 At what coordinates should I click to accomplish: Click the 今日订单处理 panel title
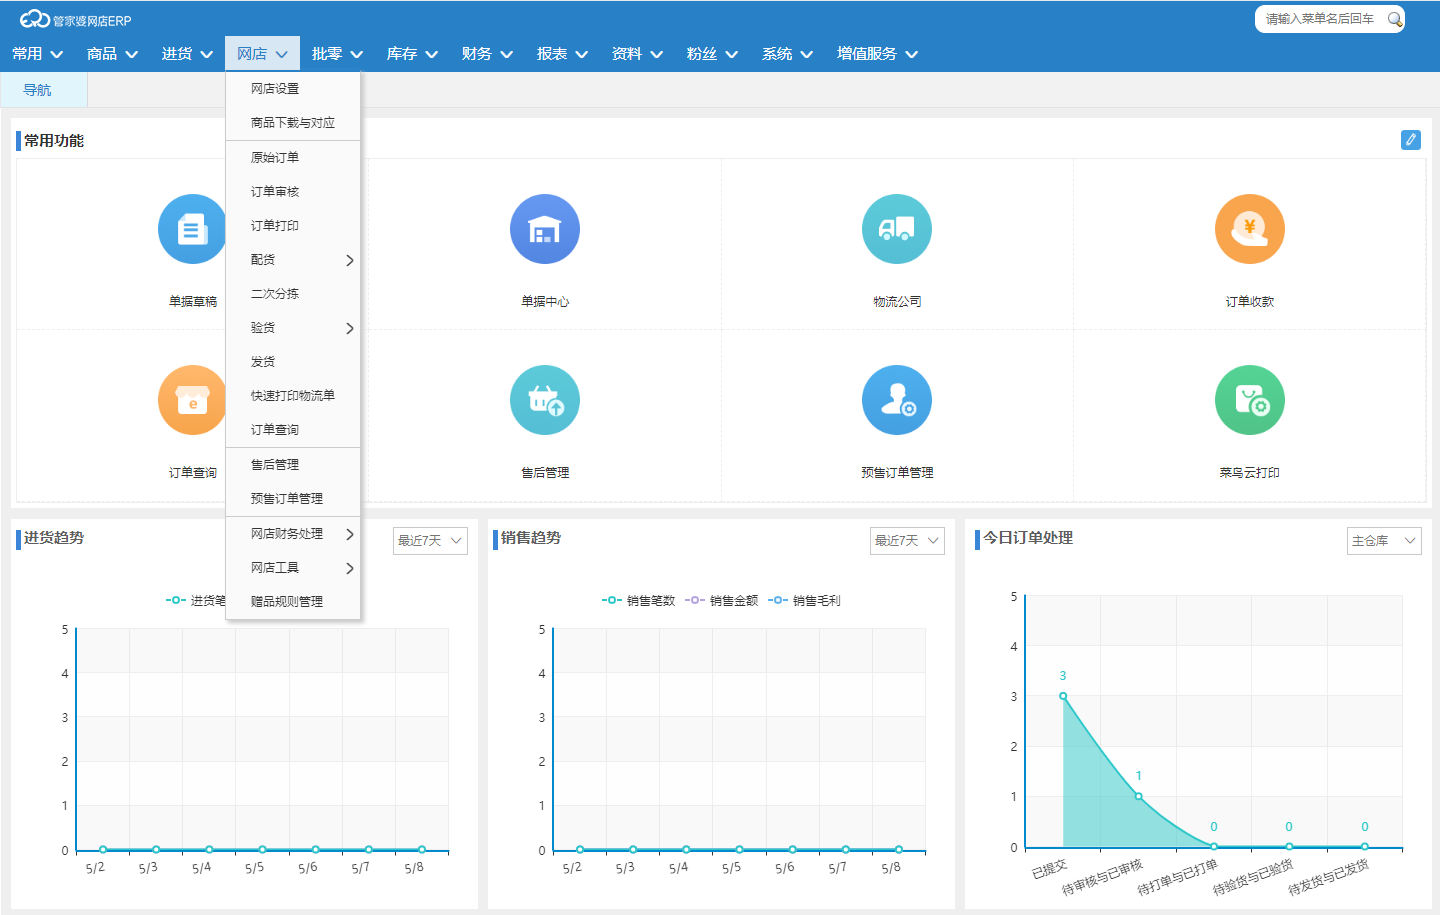(x=1028, y=538)
